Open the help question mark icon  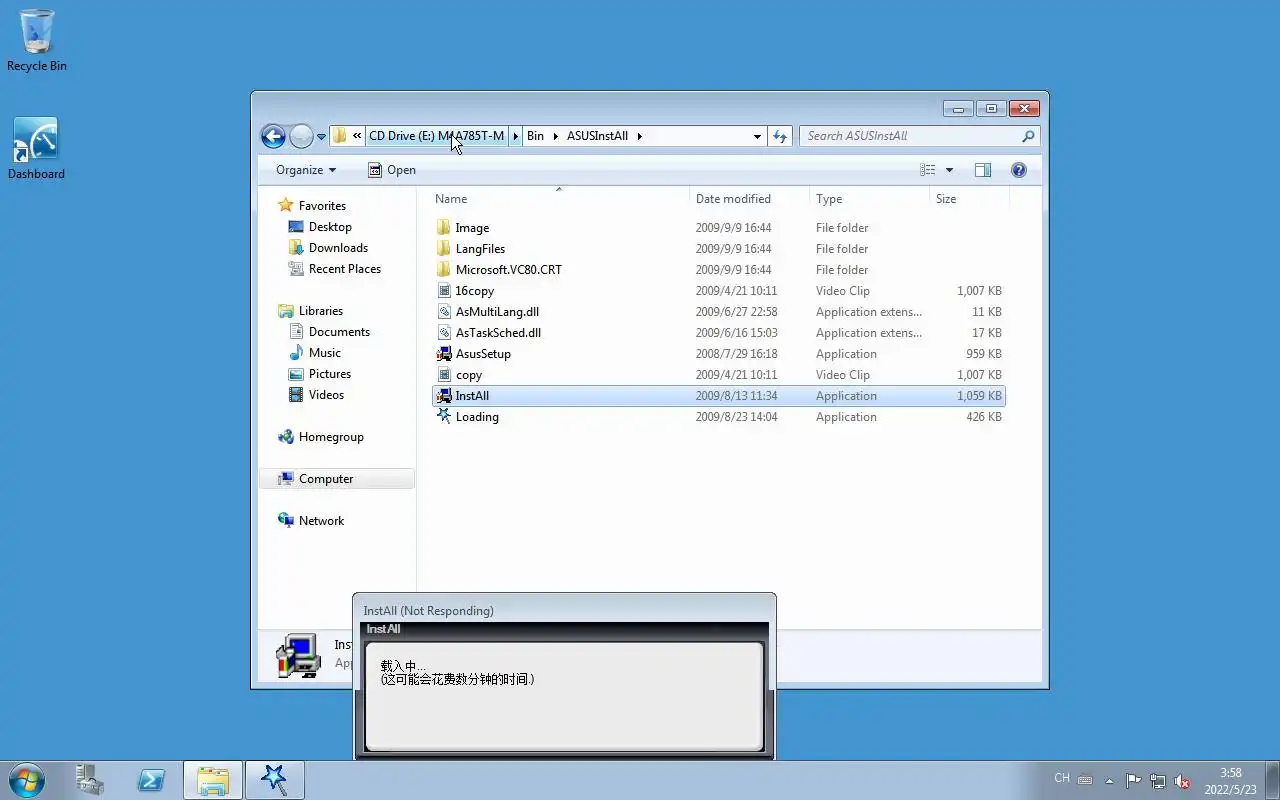pos(1019,170)
